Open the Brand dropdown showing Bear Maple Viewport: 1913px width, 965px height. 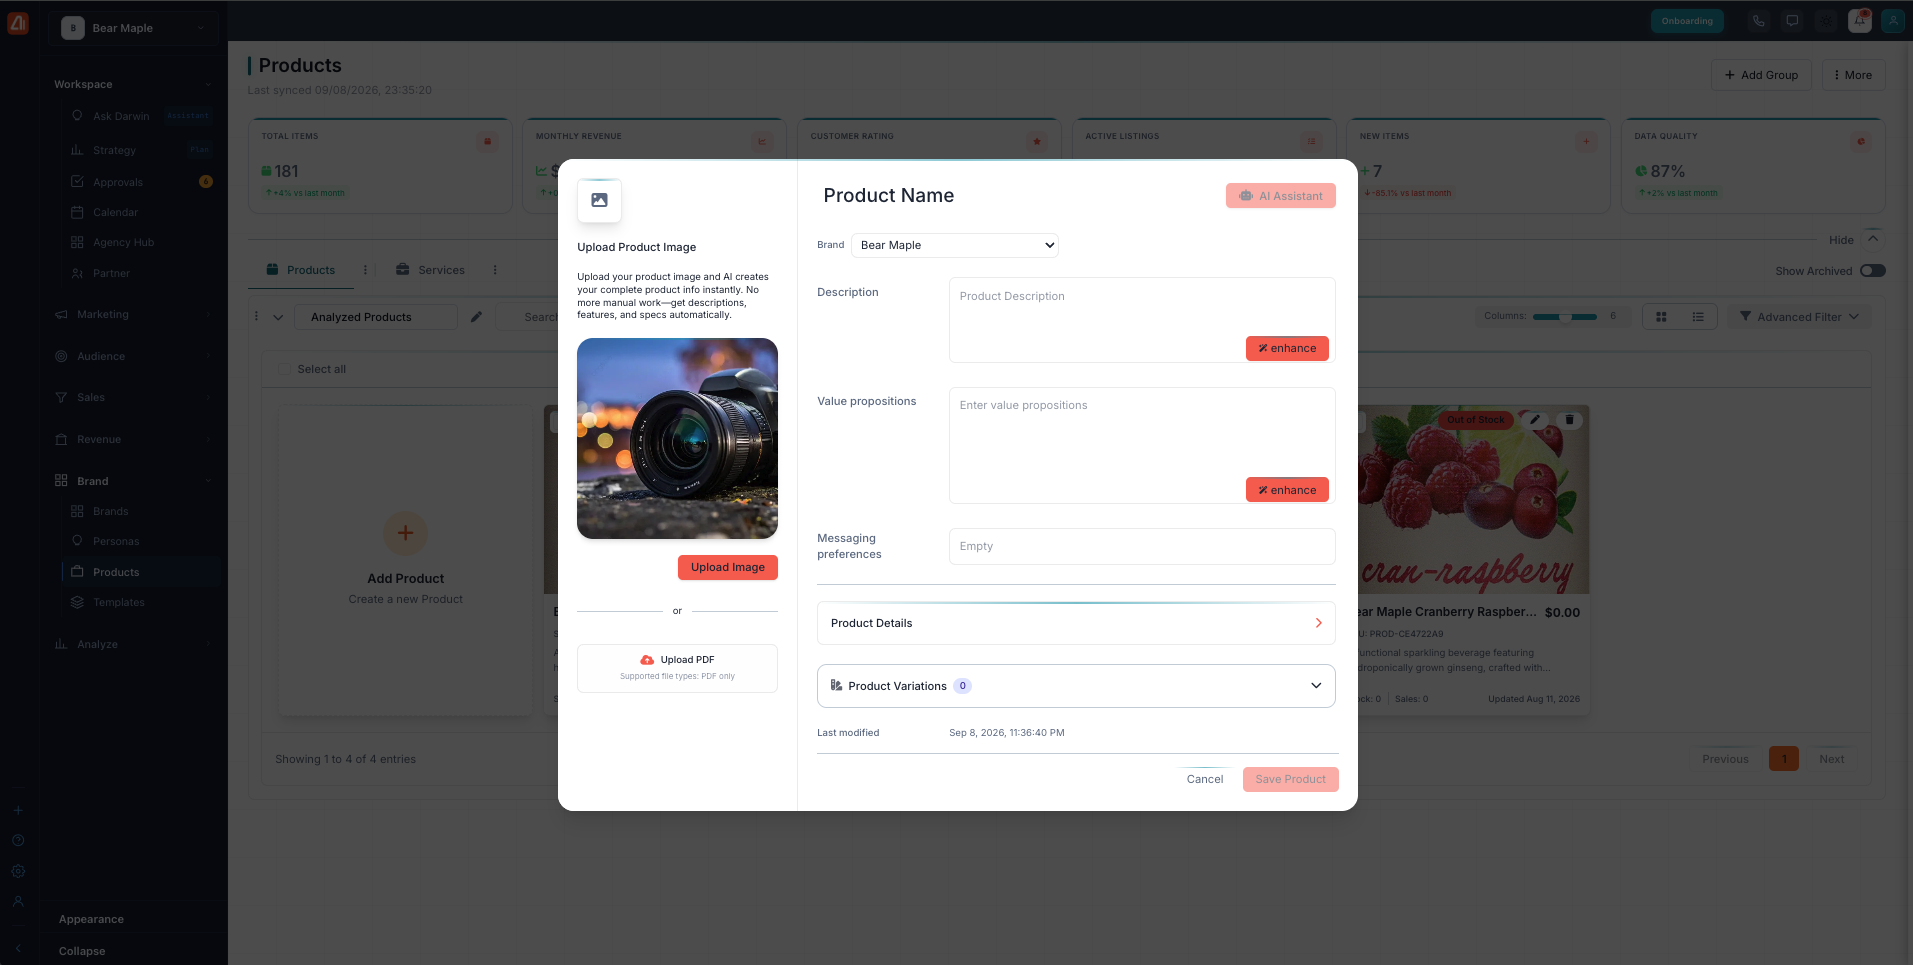[954, 245]
